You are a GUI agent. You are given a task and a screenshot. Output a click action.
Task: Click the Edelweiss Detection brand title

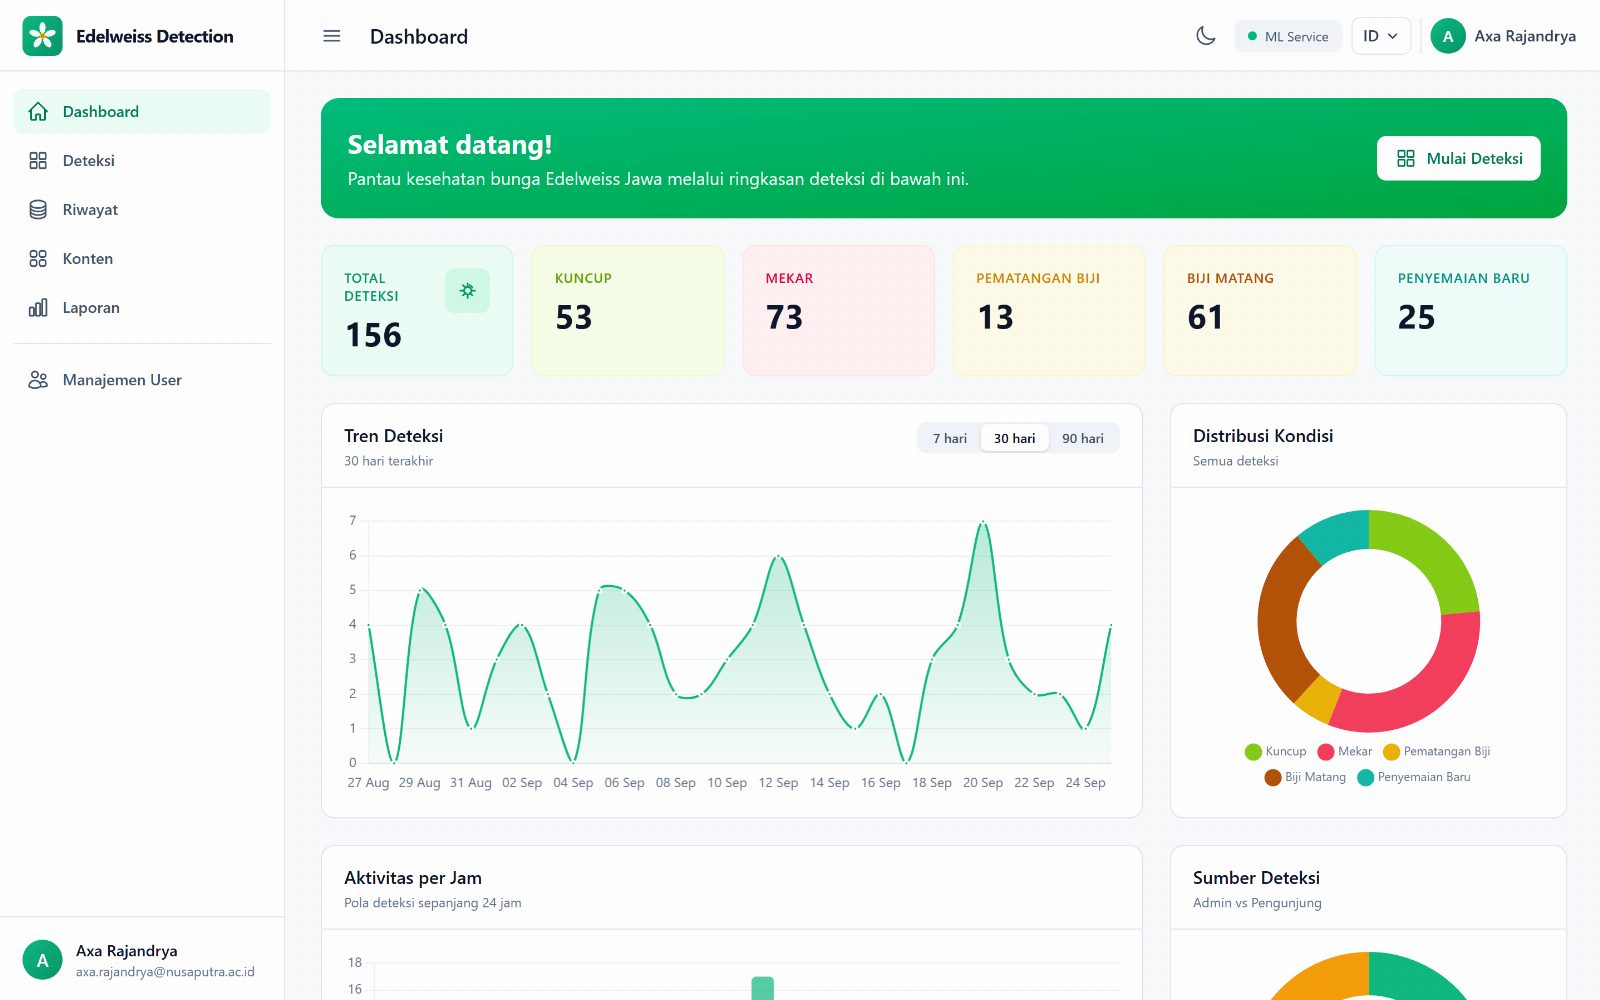click(x=155, y=36)
